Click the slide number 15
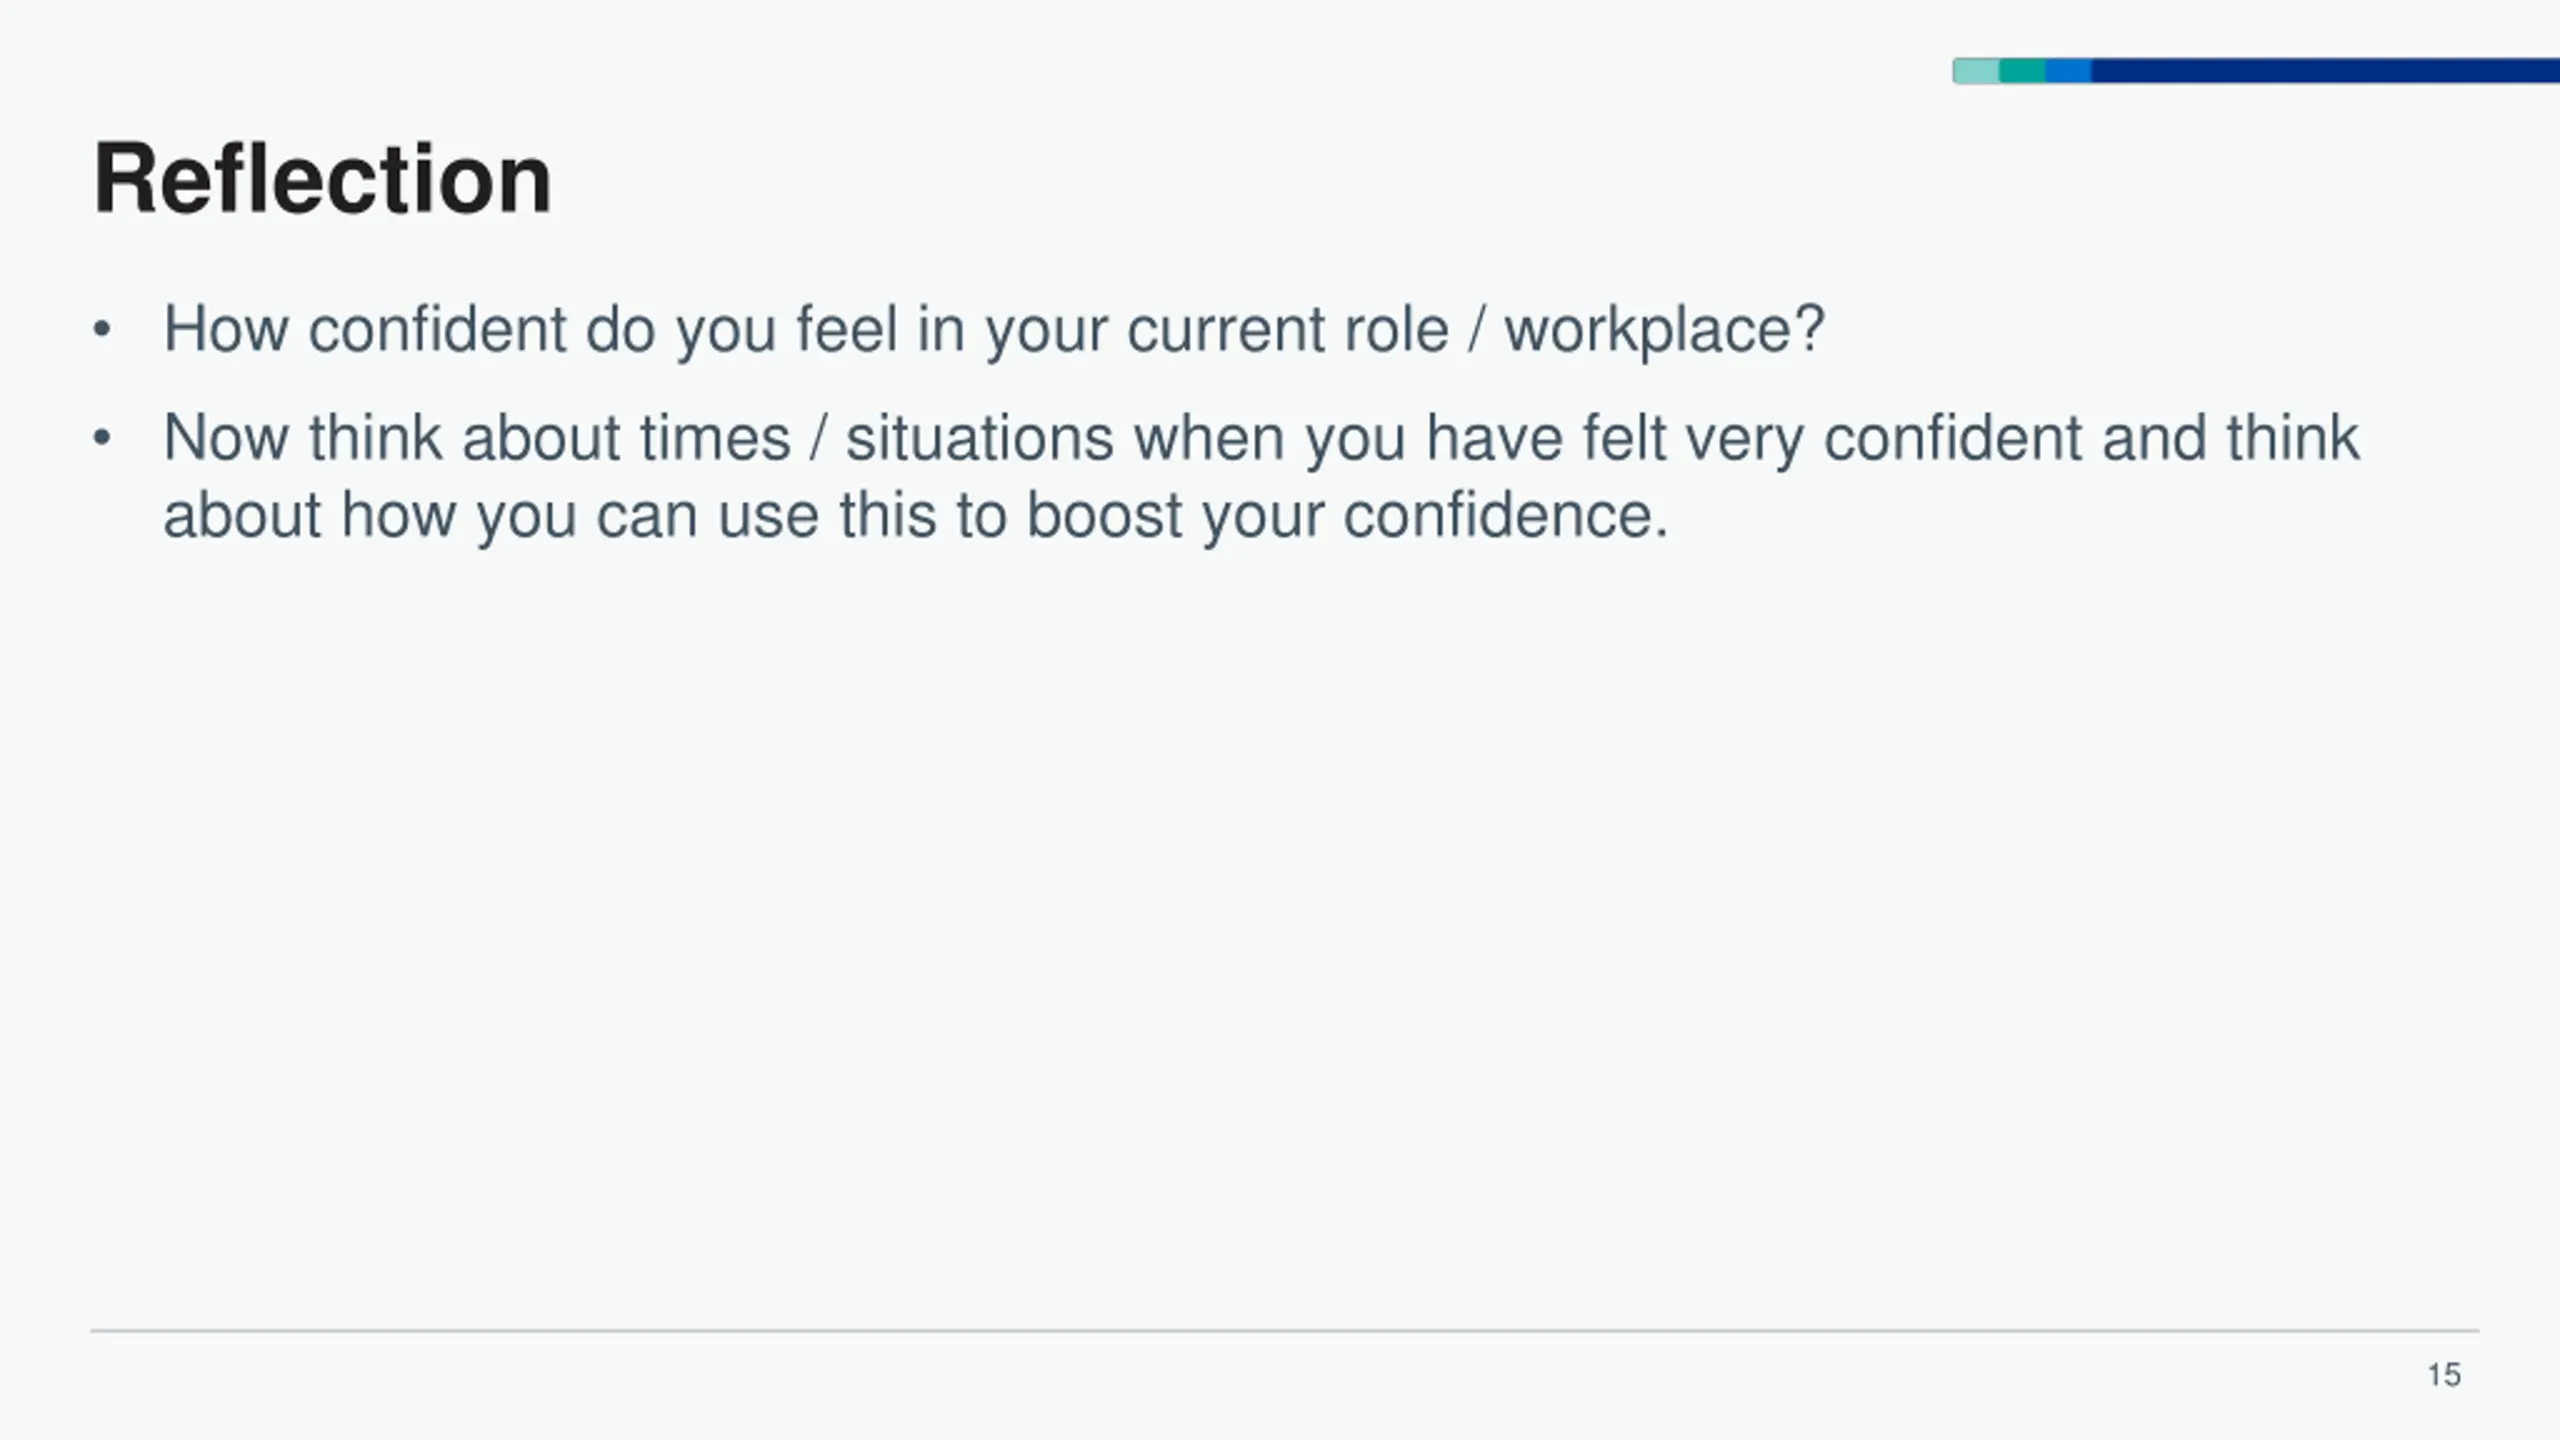The image size is (2560, 1440). [2444, 1375]
